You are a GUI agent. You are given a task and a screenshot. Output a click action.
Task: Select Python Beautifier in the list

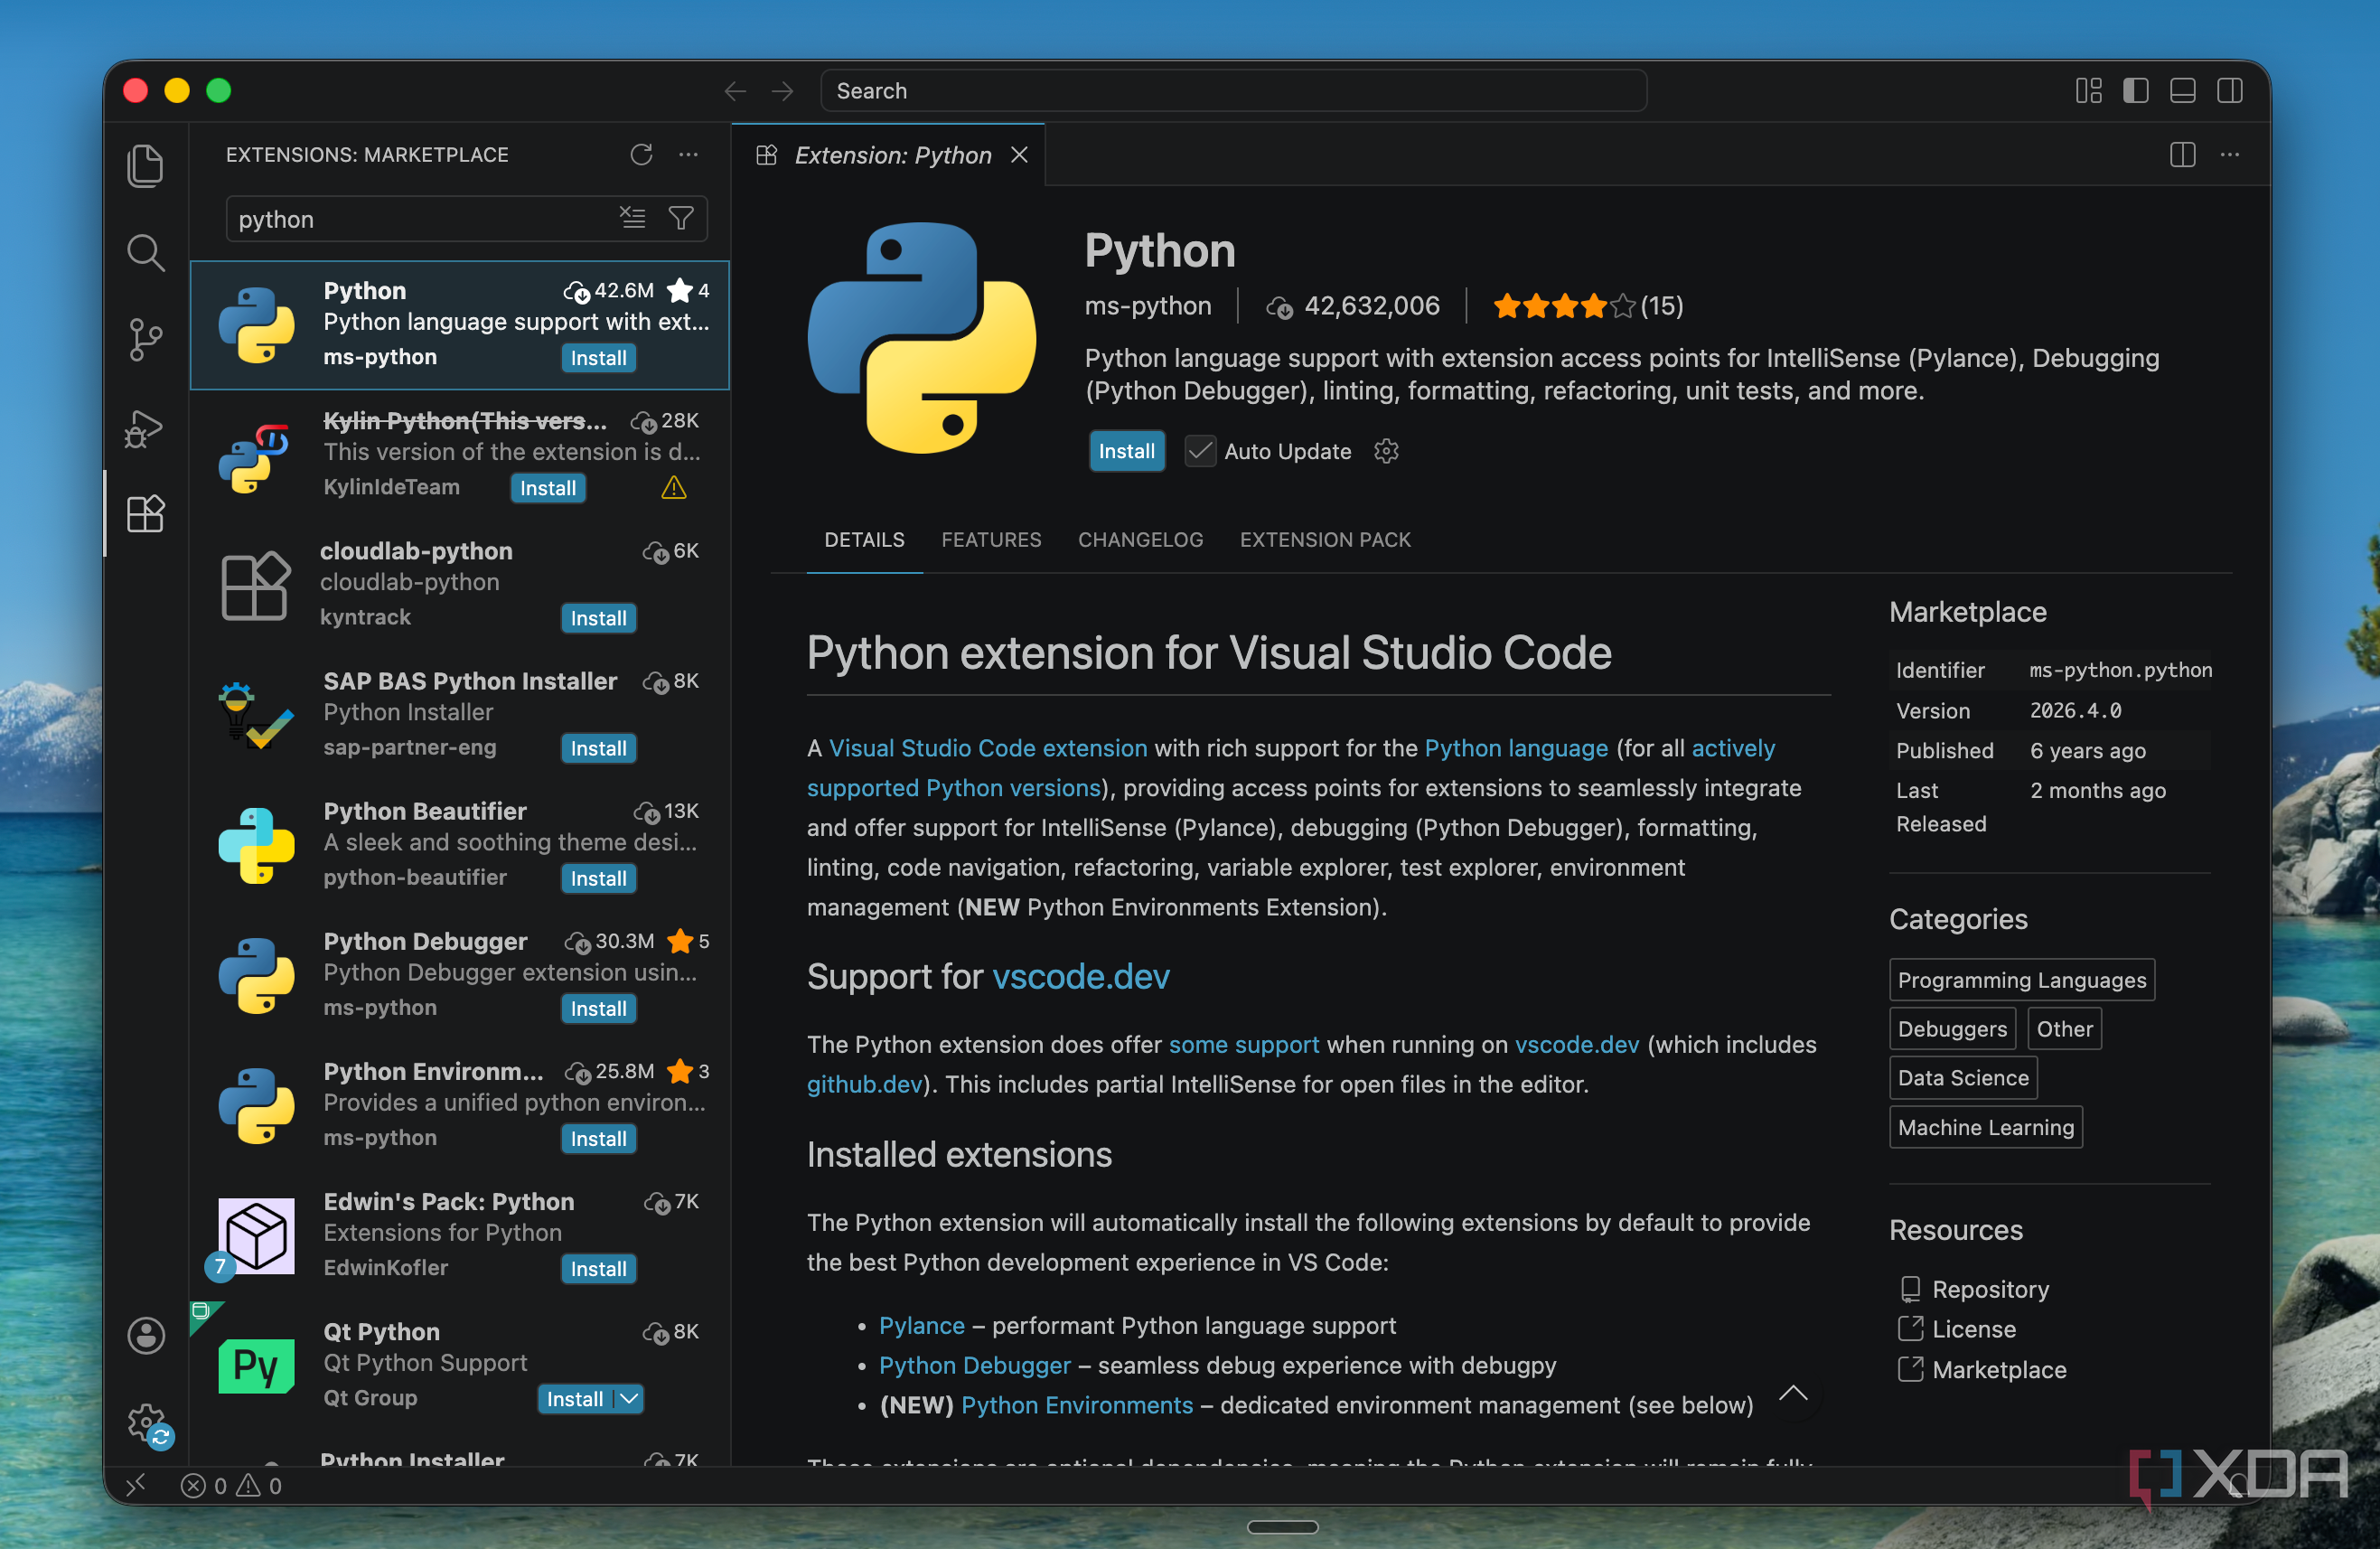(459, 845)
